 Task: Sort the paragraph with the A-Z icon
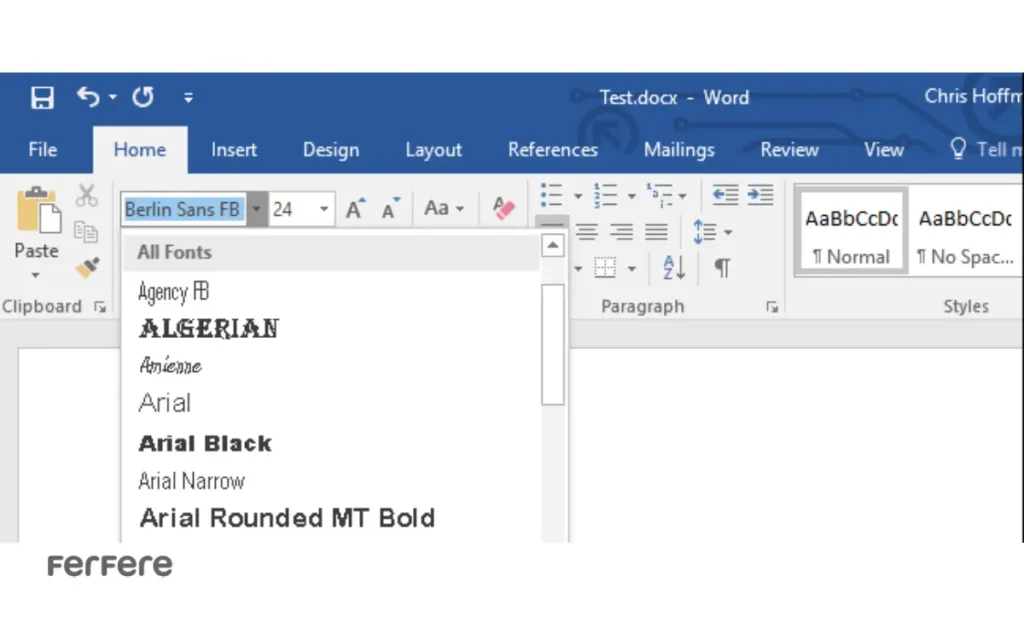[x=674, y=267]
